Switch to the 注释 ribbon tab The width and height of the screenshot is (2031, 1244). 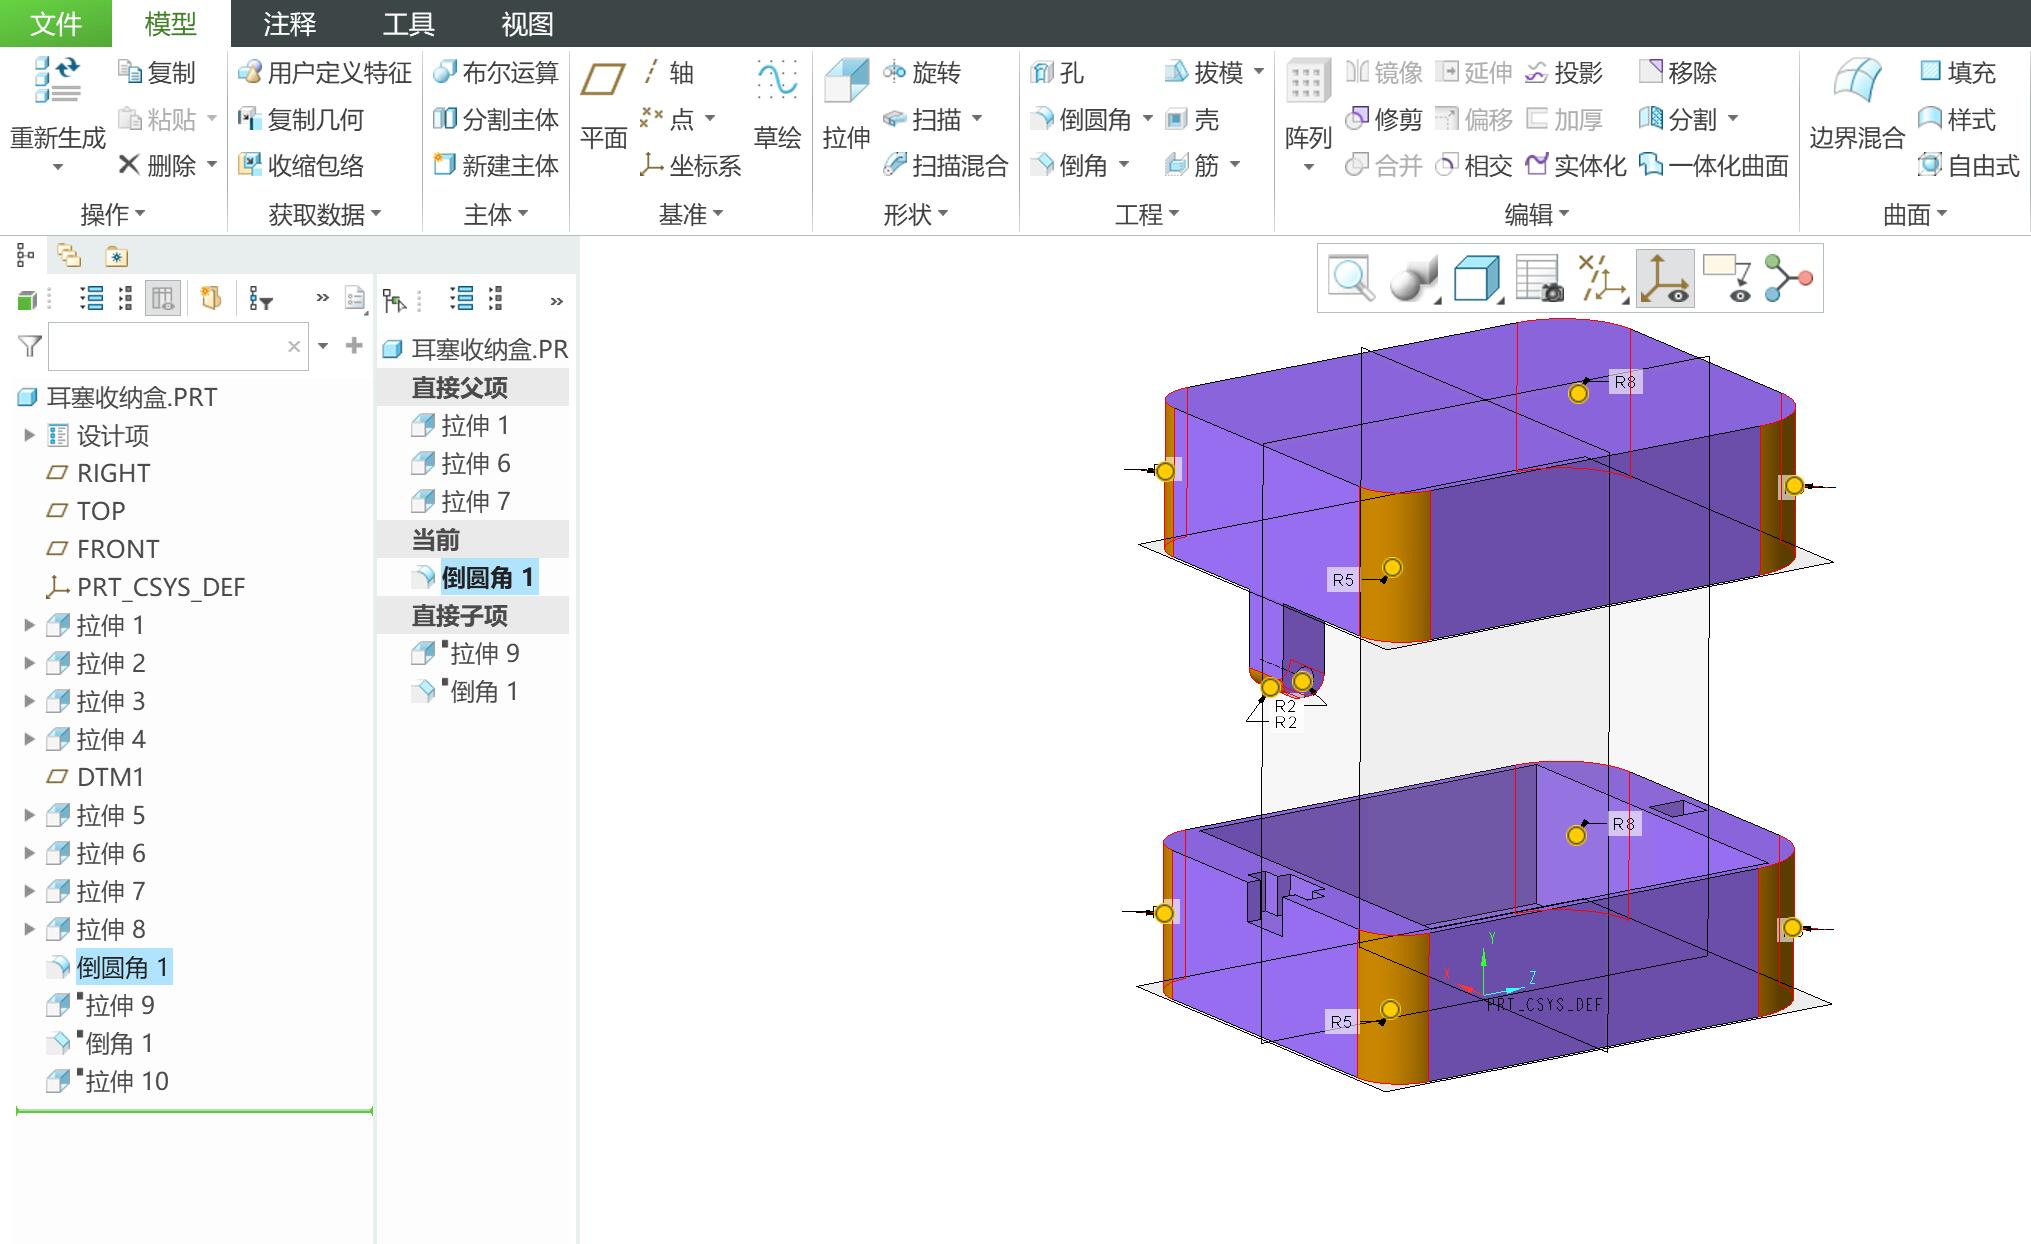[289, 24]
